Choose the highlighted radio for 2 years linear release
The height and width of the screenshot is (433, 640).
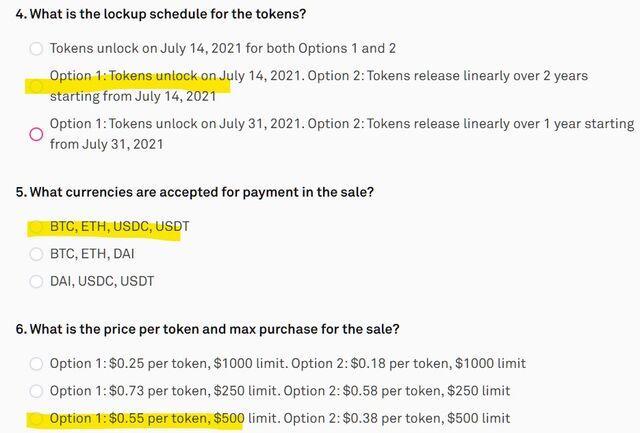36,86
